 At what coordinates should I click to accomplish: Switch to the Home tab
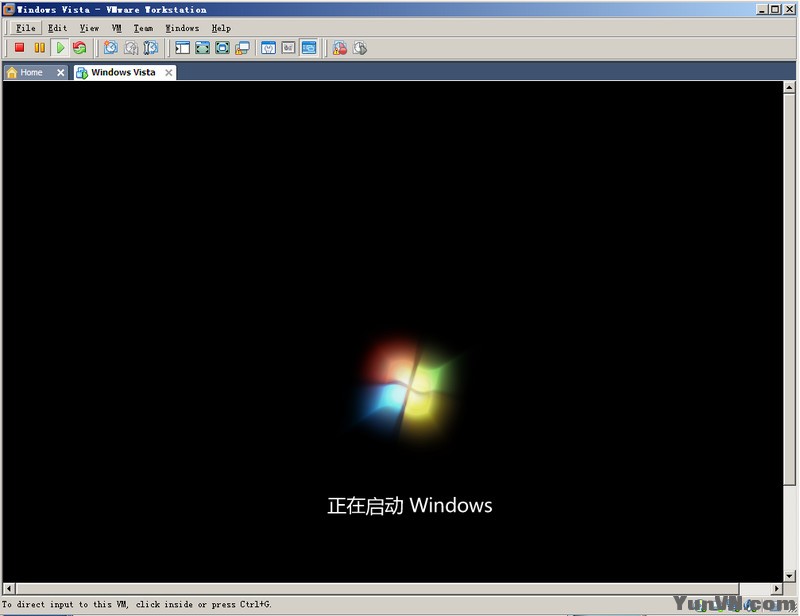pos(31,72)
